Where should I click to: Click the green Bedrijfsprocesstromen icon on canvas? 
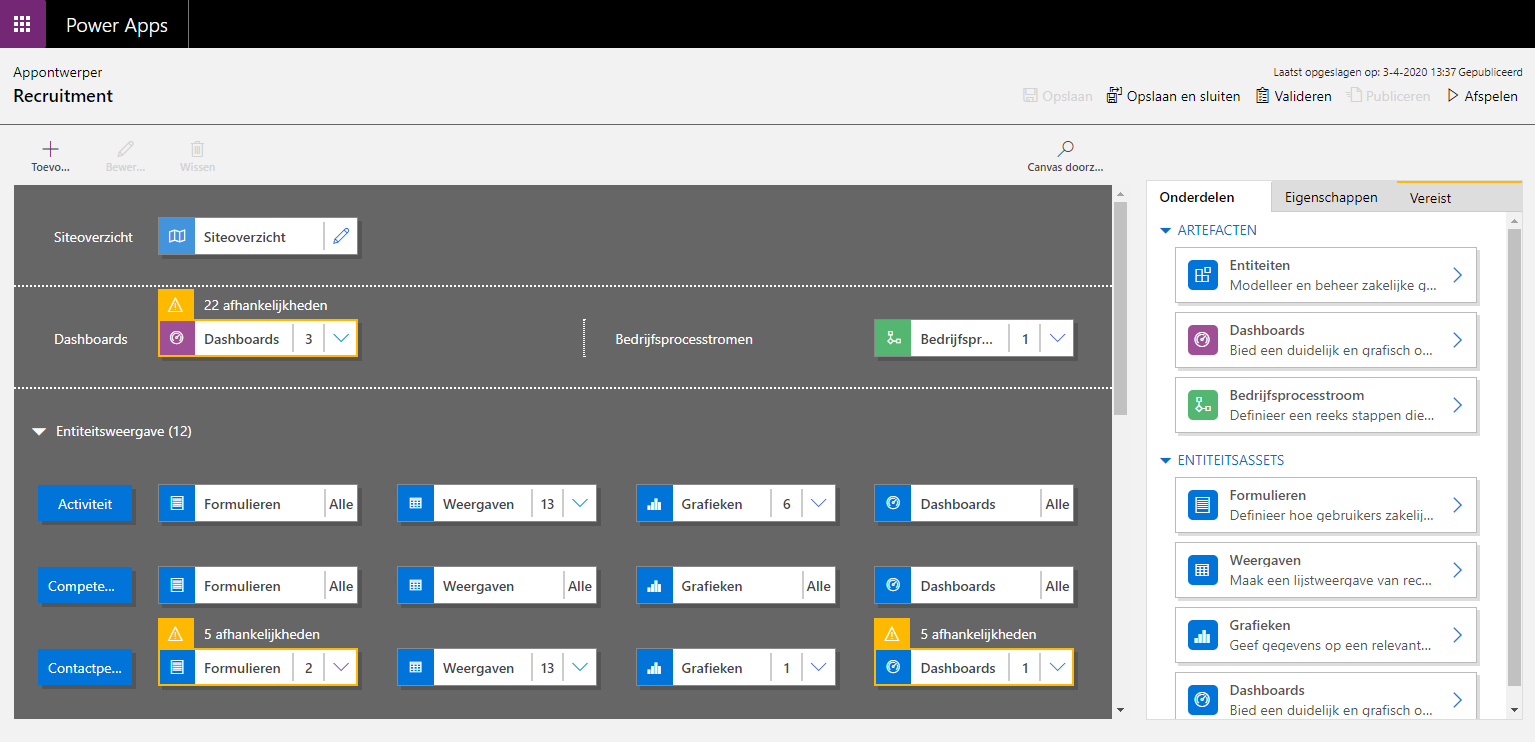coord(893,339)
